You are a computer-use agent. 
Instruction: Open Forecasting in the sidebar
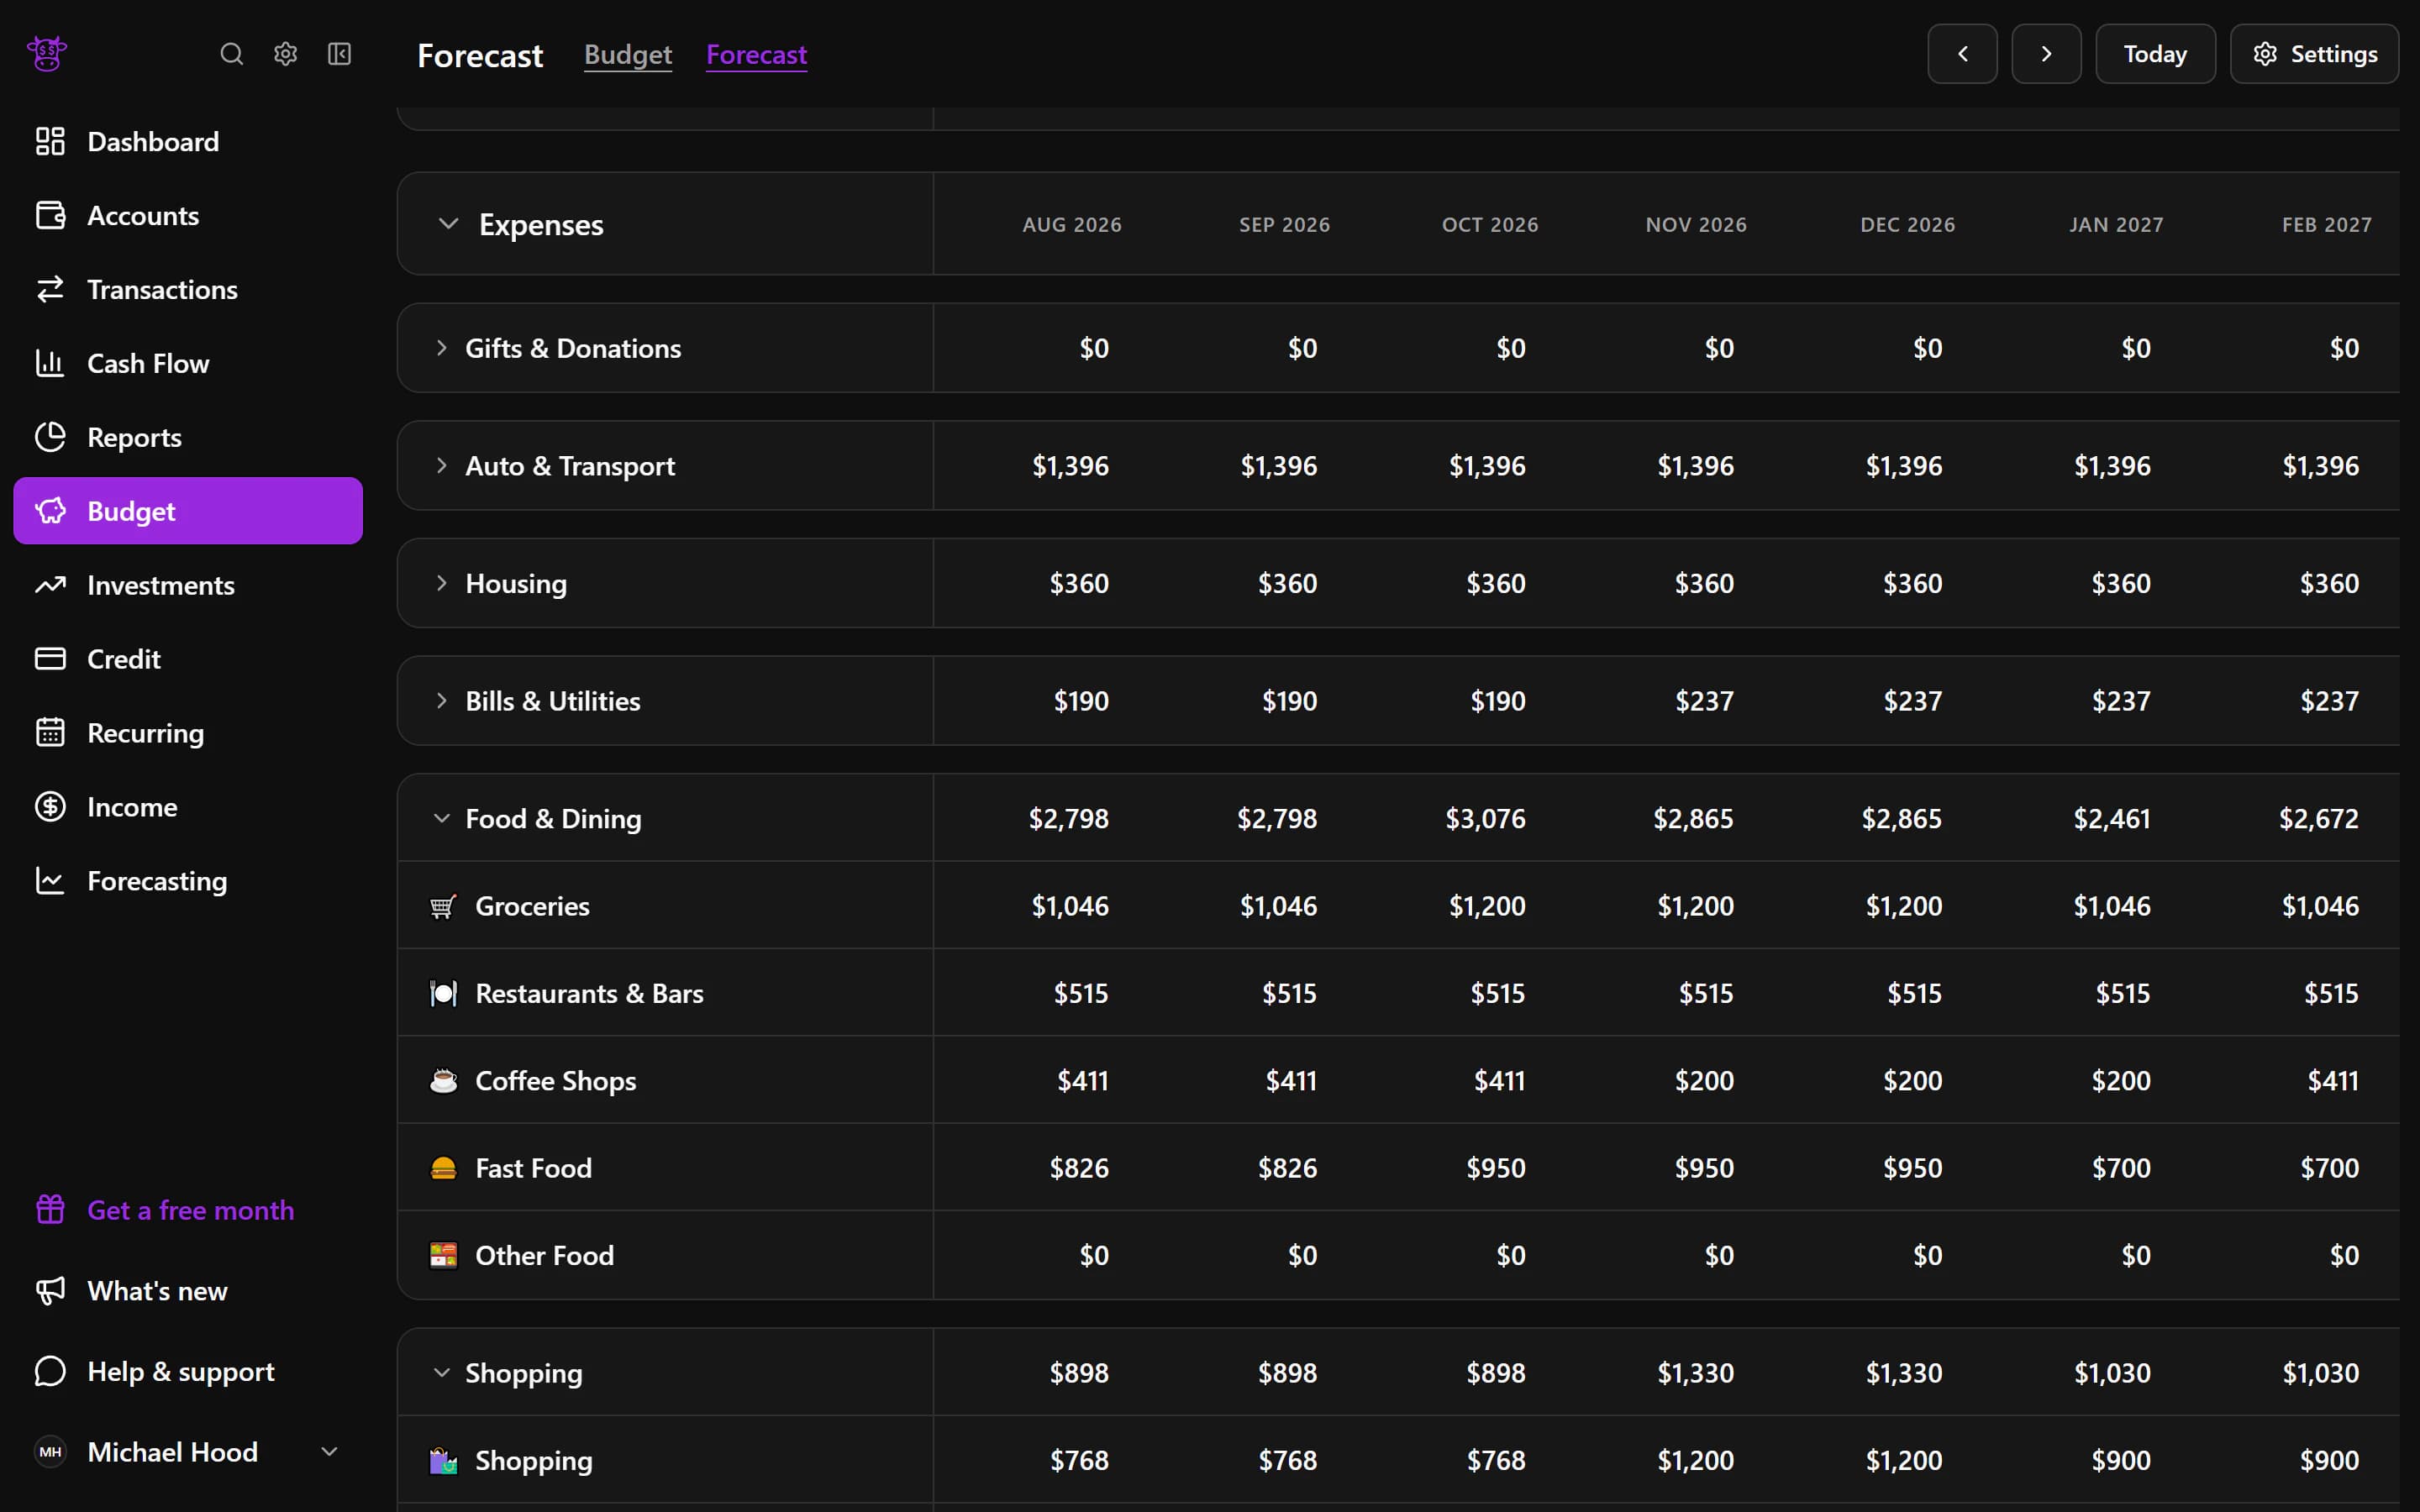[x=188, y=881]
